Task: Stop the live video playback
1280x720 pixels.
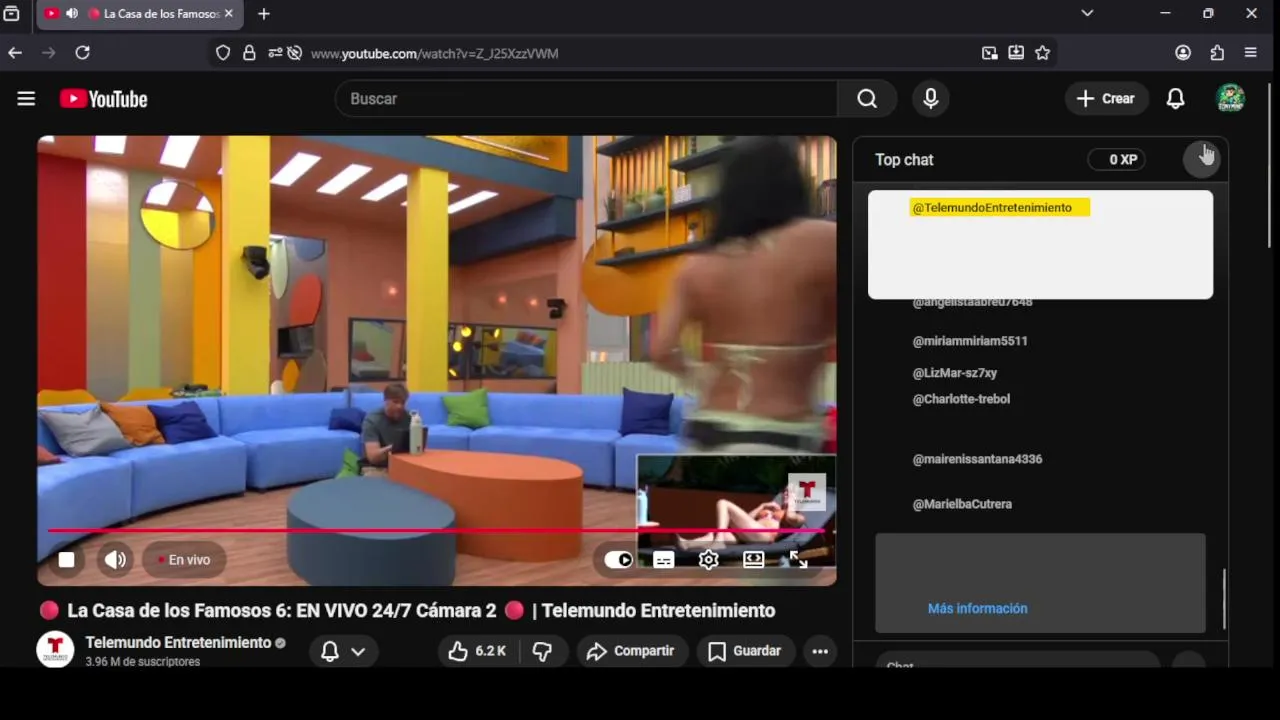Action: [x=66, y=560]
